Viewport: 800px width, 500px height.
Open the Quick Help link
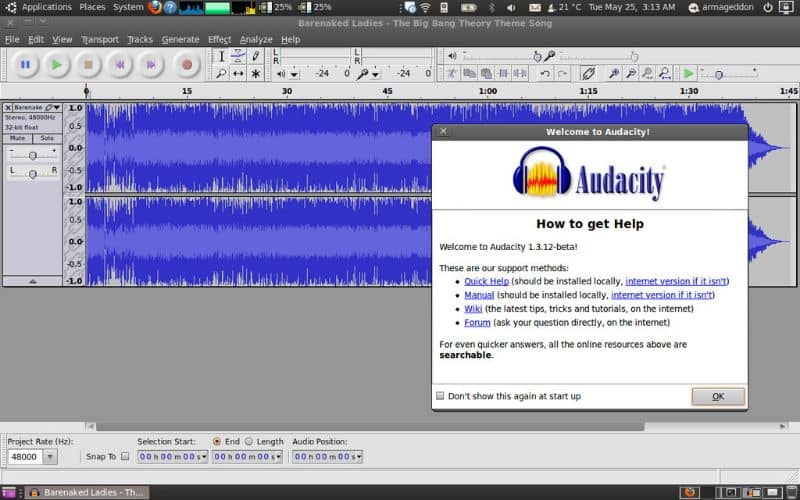tap(486, 281)
